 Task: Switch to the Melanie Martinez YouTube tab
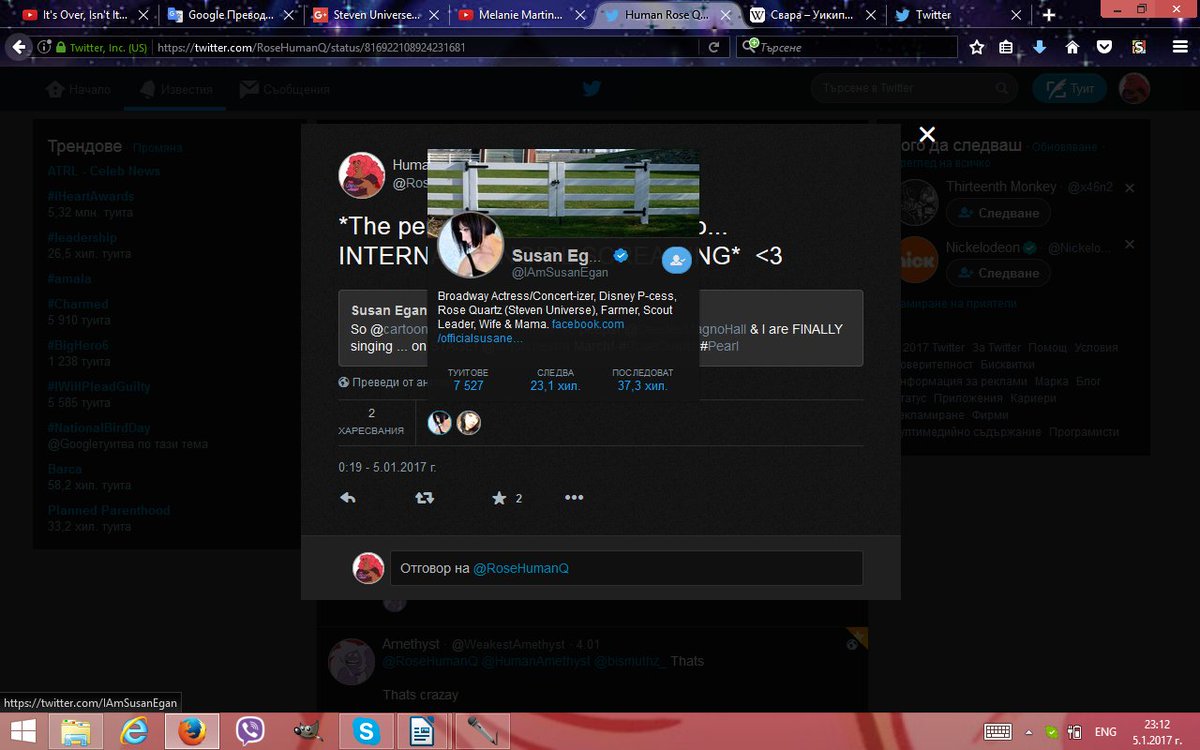click(519, 15)
